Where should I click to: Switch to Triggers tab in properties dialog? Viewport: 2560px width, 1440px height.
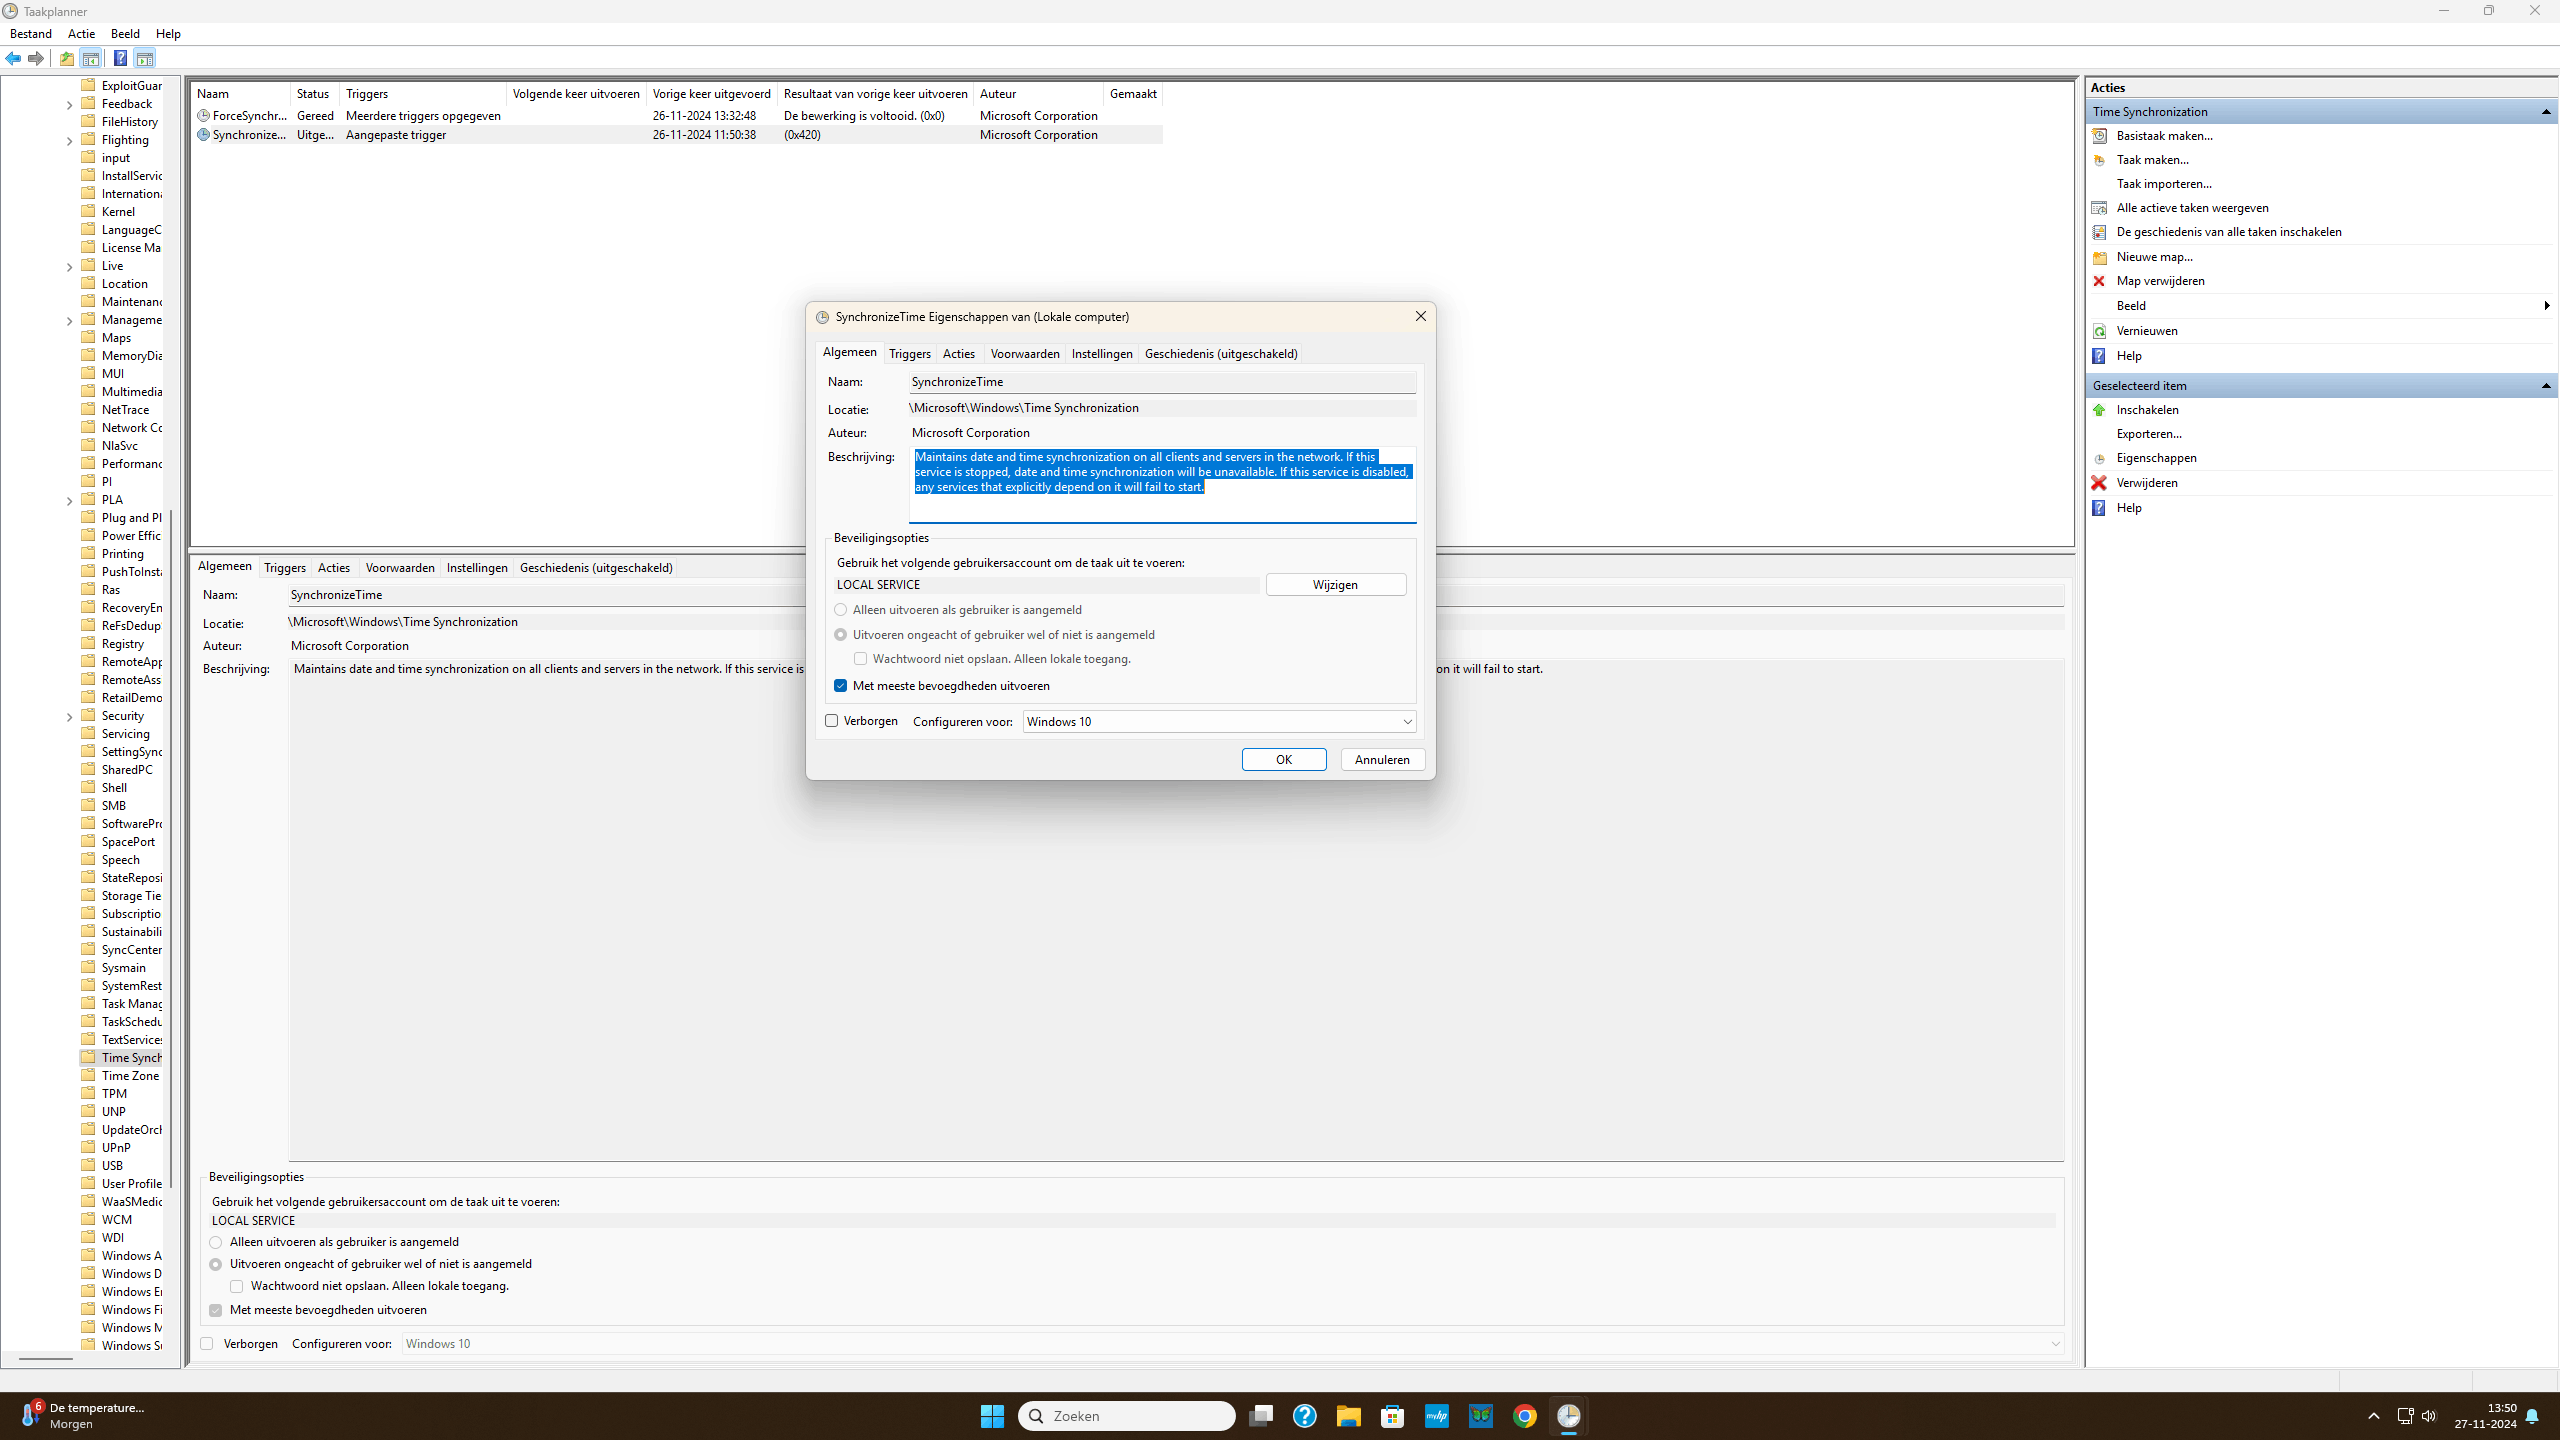pyautogui.click(x=909, y=354)
